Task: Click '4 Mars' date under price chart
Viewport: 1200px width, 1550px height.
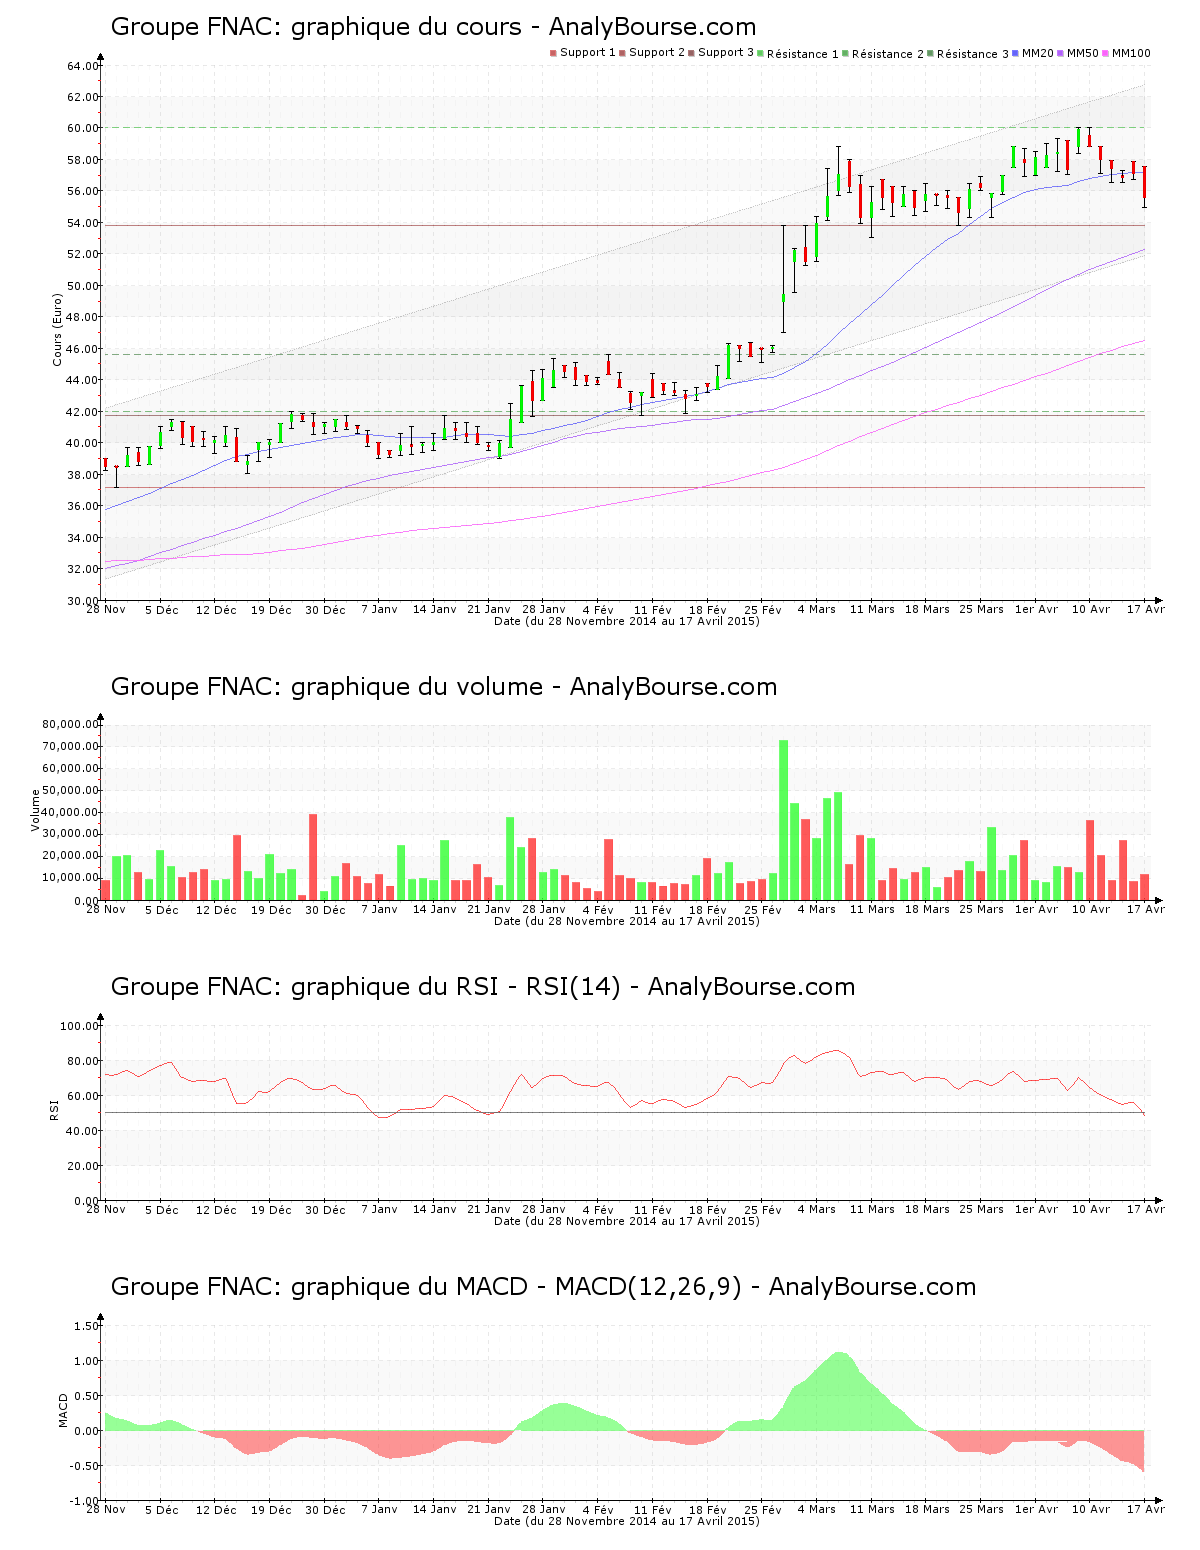Action: (x=817, y=610)
